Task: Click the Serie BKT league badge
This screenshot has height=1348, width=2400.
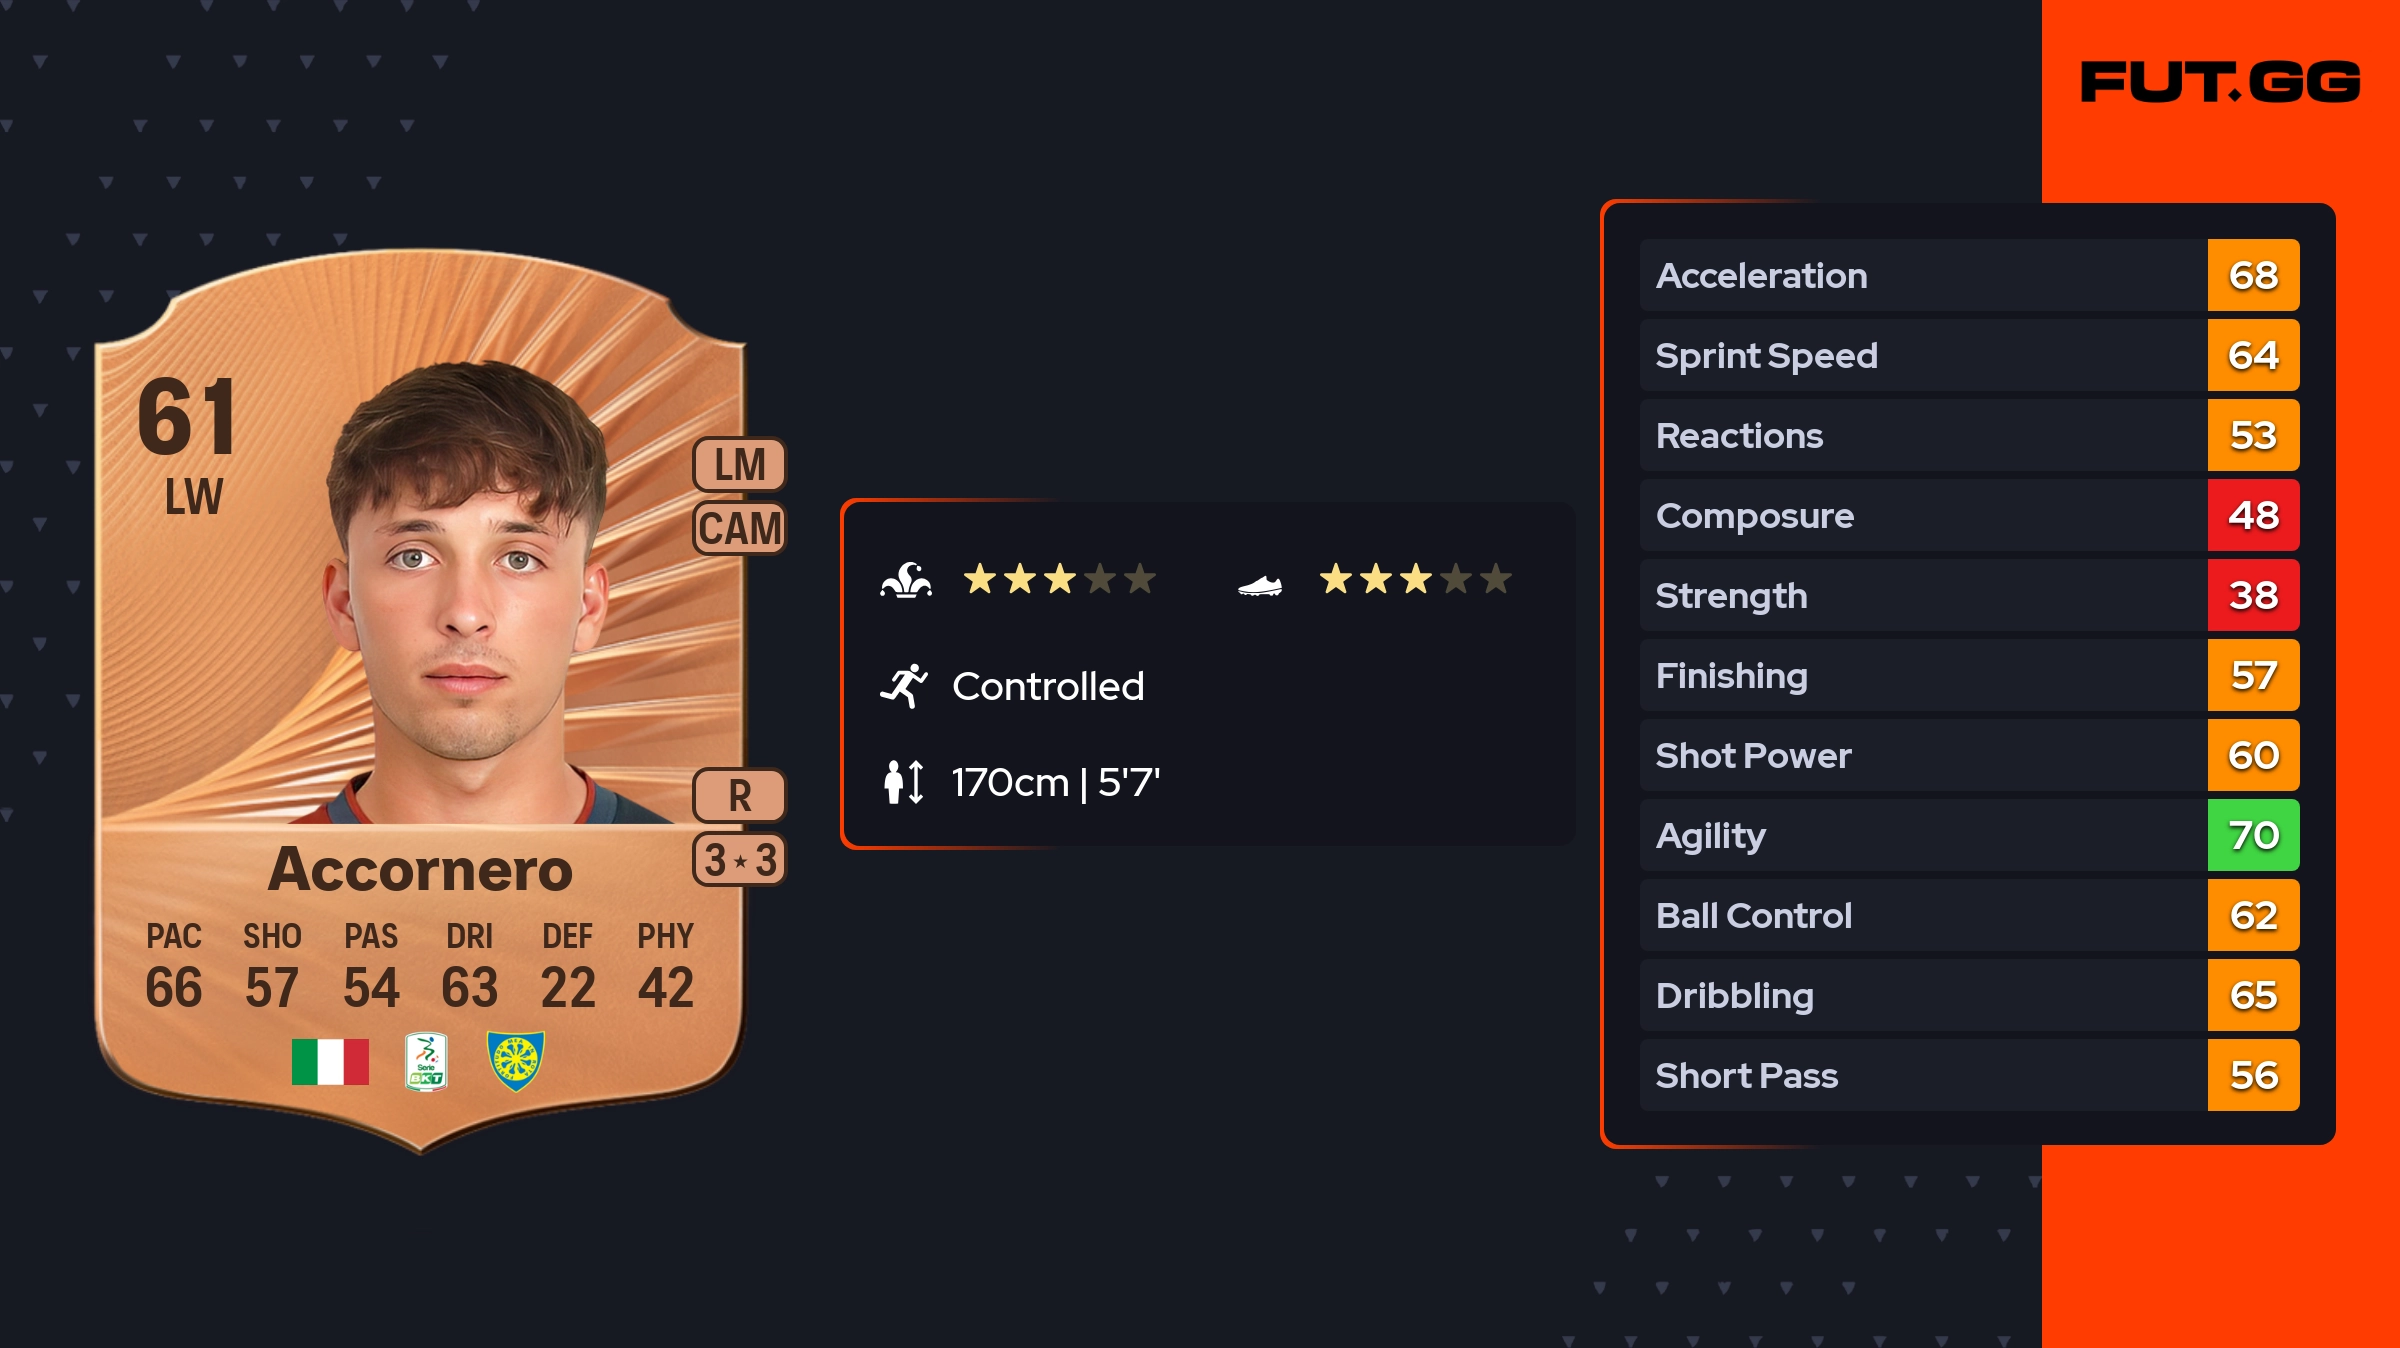Action: (x=426, y=1061)
